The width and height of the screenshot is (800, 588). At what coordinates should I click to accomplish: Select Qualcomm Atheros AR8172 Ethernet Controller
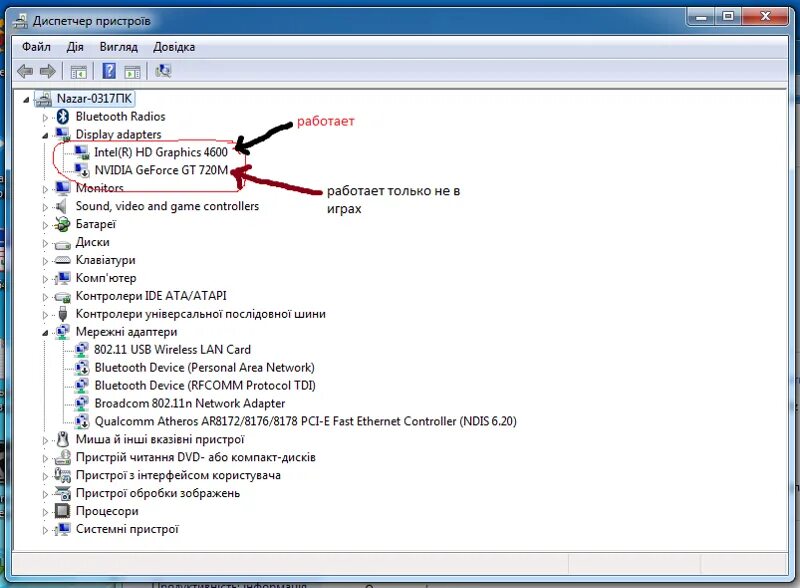[306, 421]
